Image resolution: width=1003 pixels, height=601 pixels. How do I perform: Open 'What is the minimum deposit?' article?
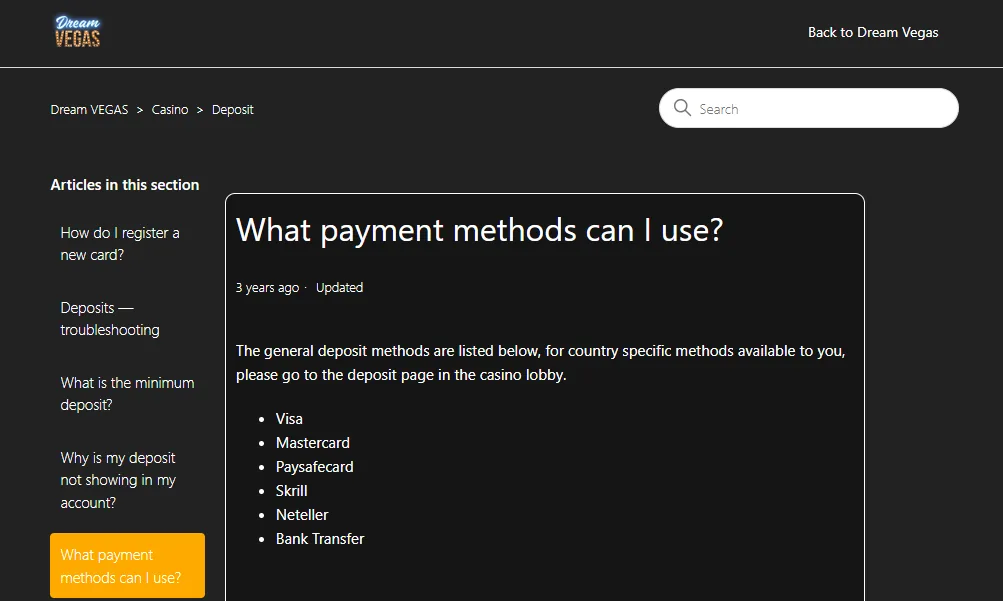point(127,394)
